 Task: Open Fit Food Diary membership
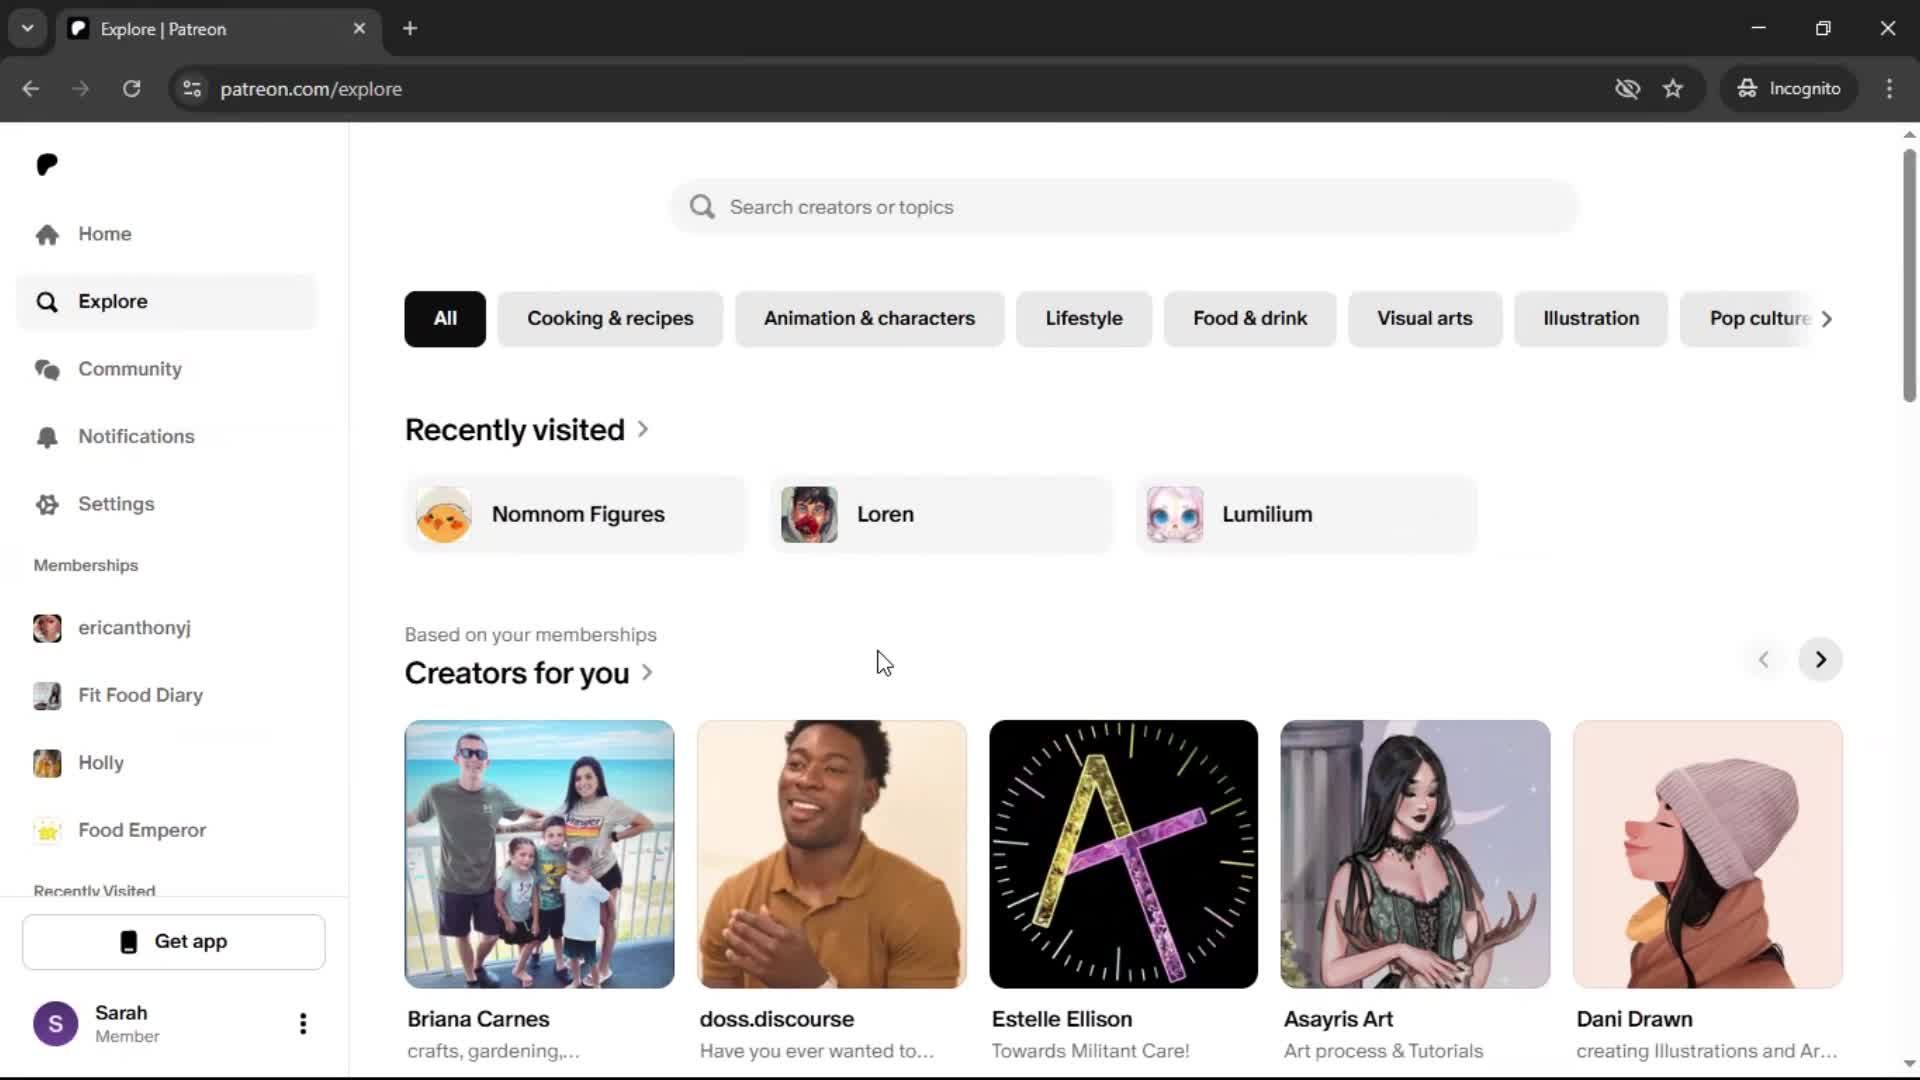(x=167, y=695)
